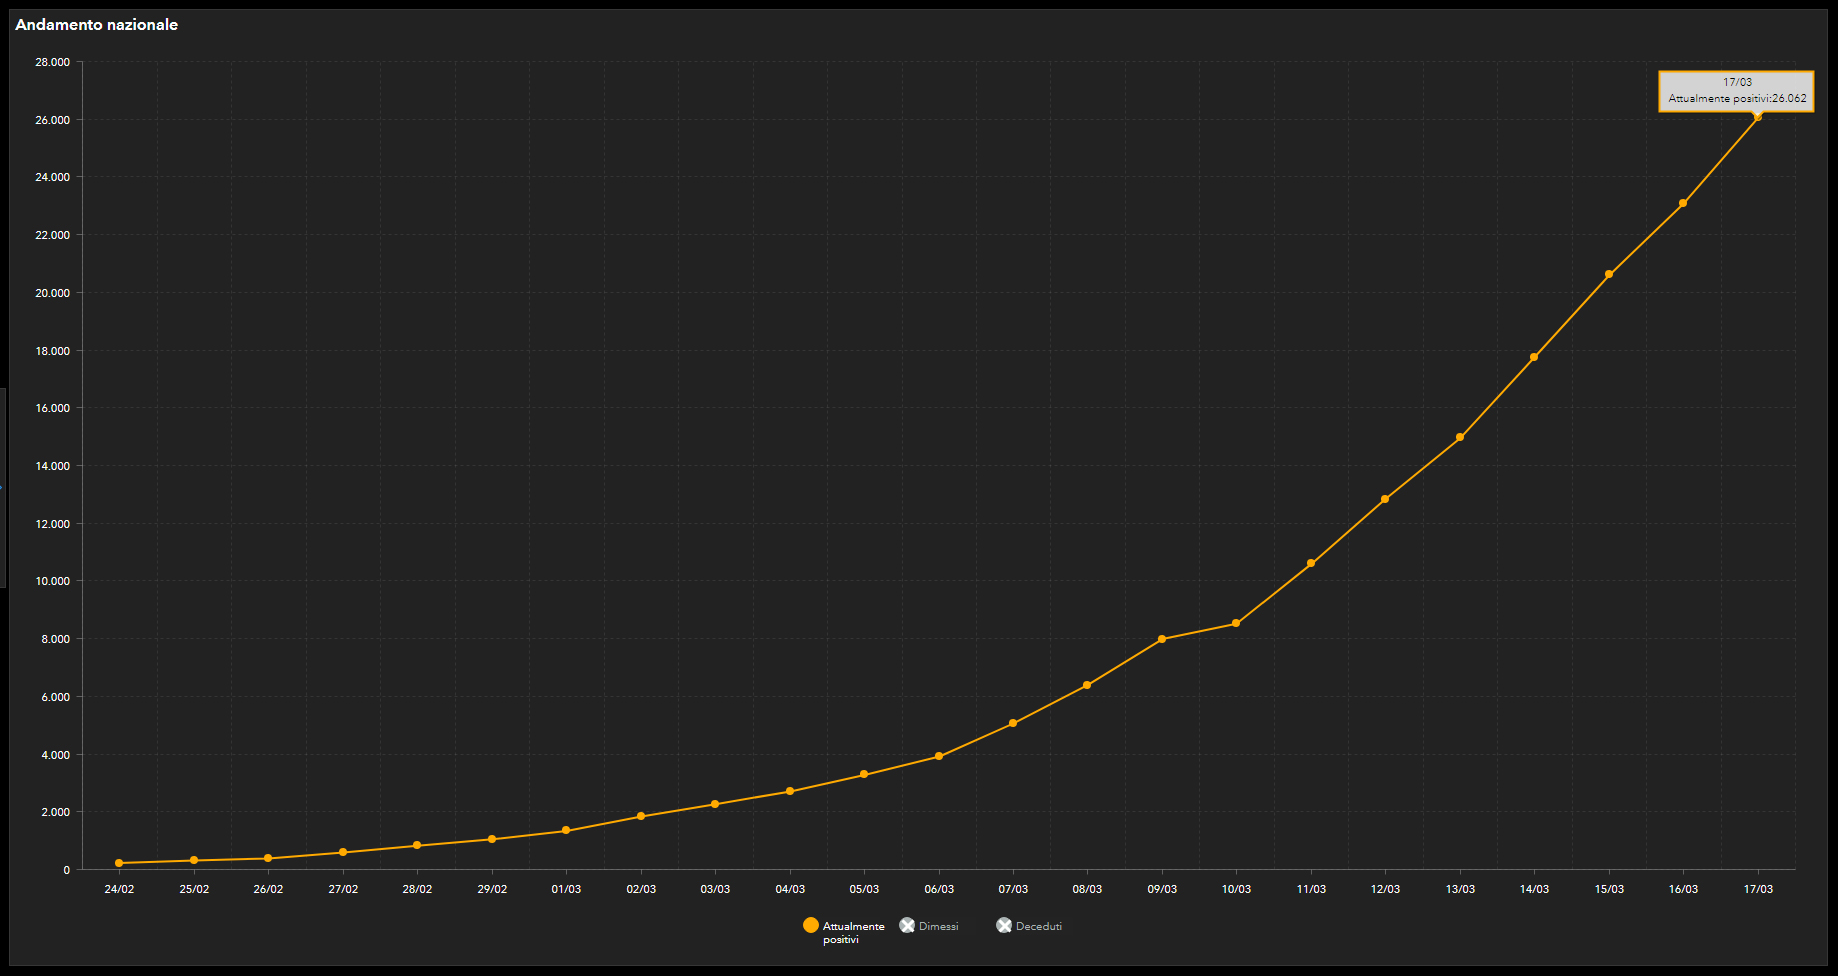Click the 26/02 x-axis date label
Image resolution: width=1838 pixels, height=976 pixels.
tap(268, 889)
